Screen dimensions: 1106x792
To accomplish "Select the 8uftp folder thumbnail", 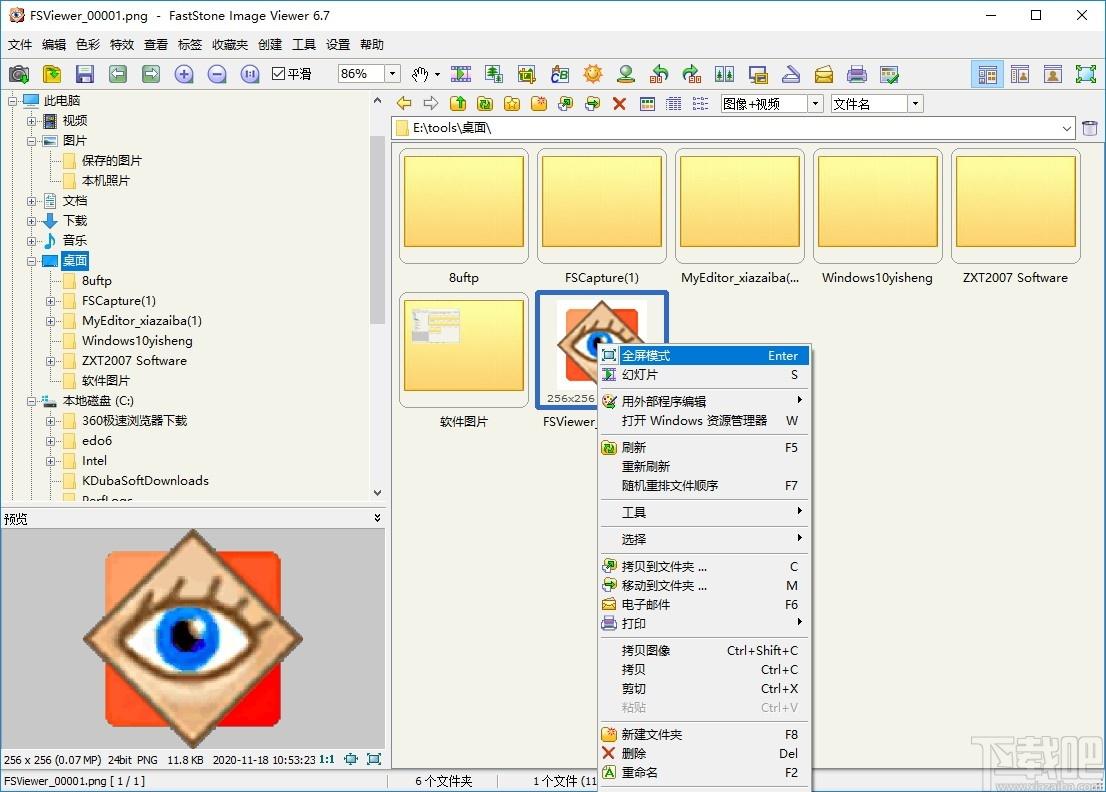I will pos(463,206).
